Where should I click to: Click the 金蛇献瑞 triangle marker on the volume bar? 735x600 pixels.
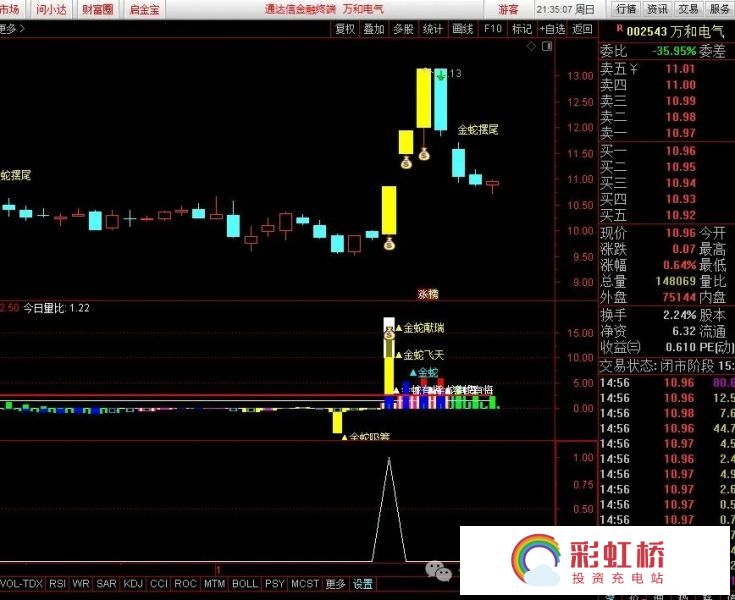[398, 328]
